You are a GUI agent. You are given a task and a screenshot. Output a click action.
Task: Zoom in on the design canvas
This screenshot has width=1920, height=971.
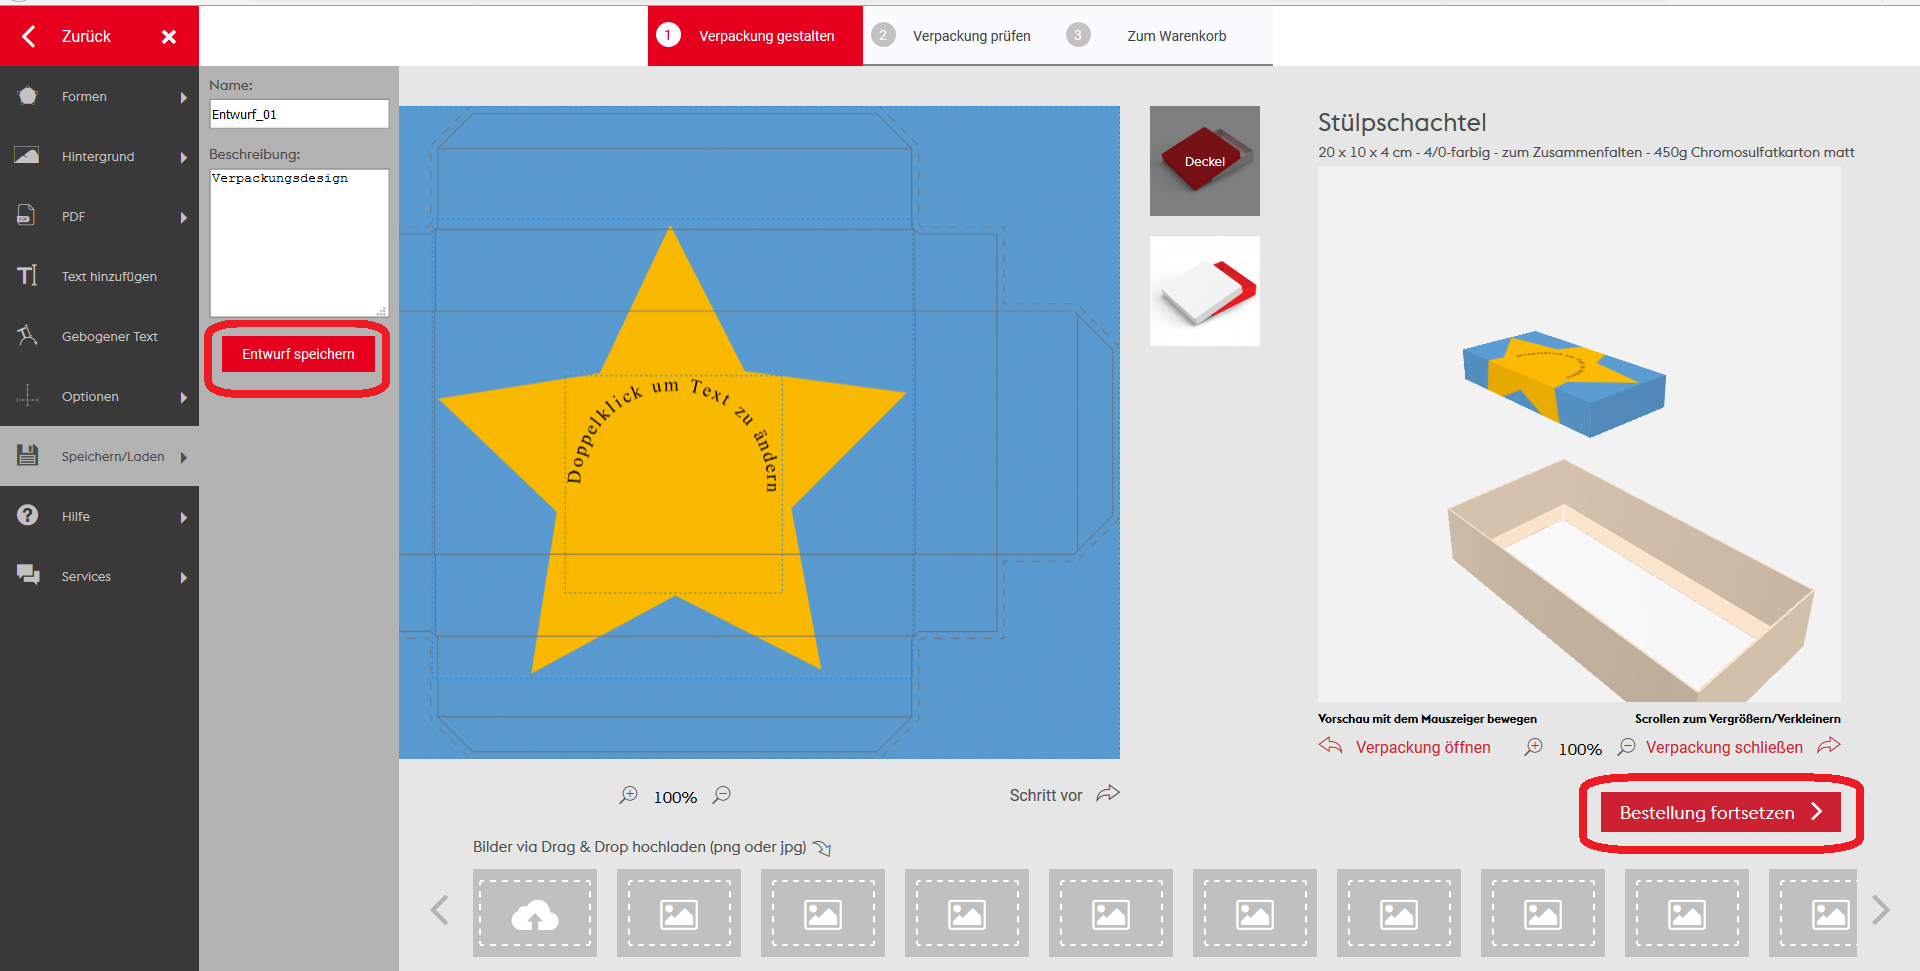pos(628,795)
